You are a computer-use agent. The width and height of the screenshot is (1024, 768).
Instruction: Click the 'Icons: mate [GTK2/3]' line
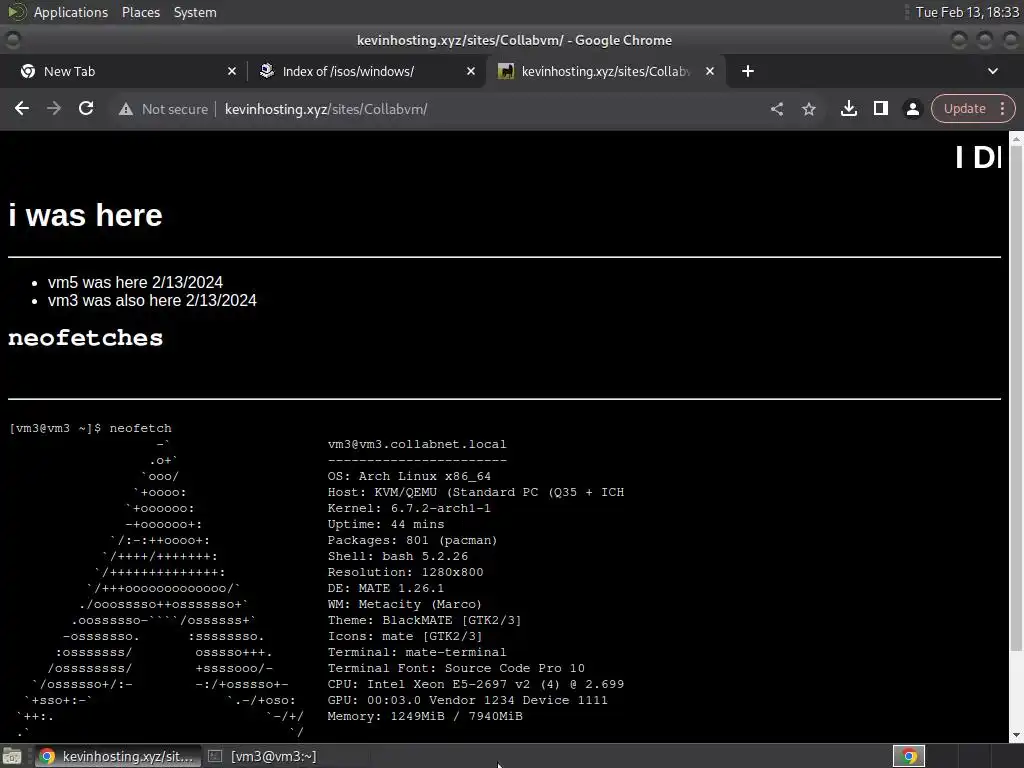point(404,636)
